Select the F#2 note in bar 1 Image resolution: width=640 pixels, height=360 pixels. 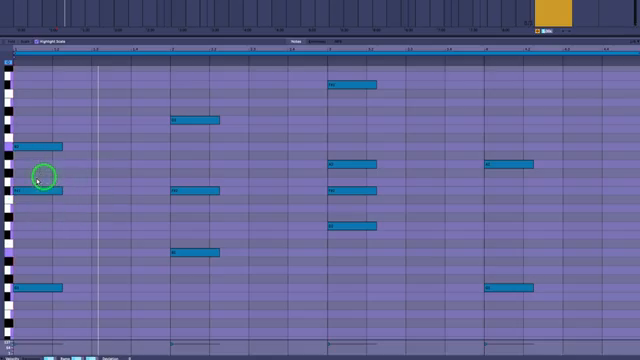coord(38,191)
